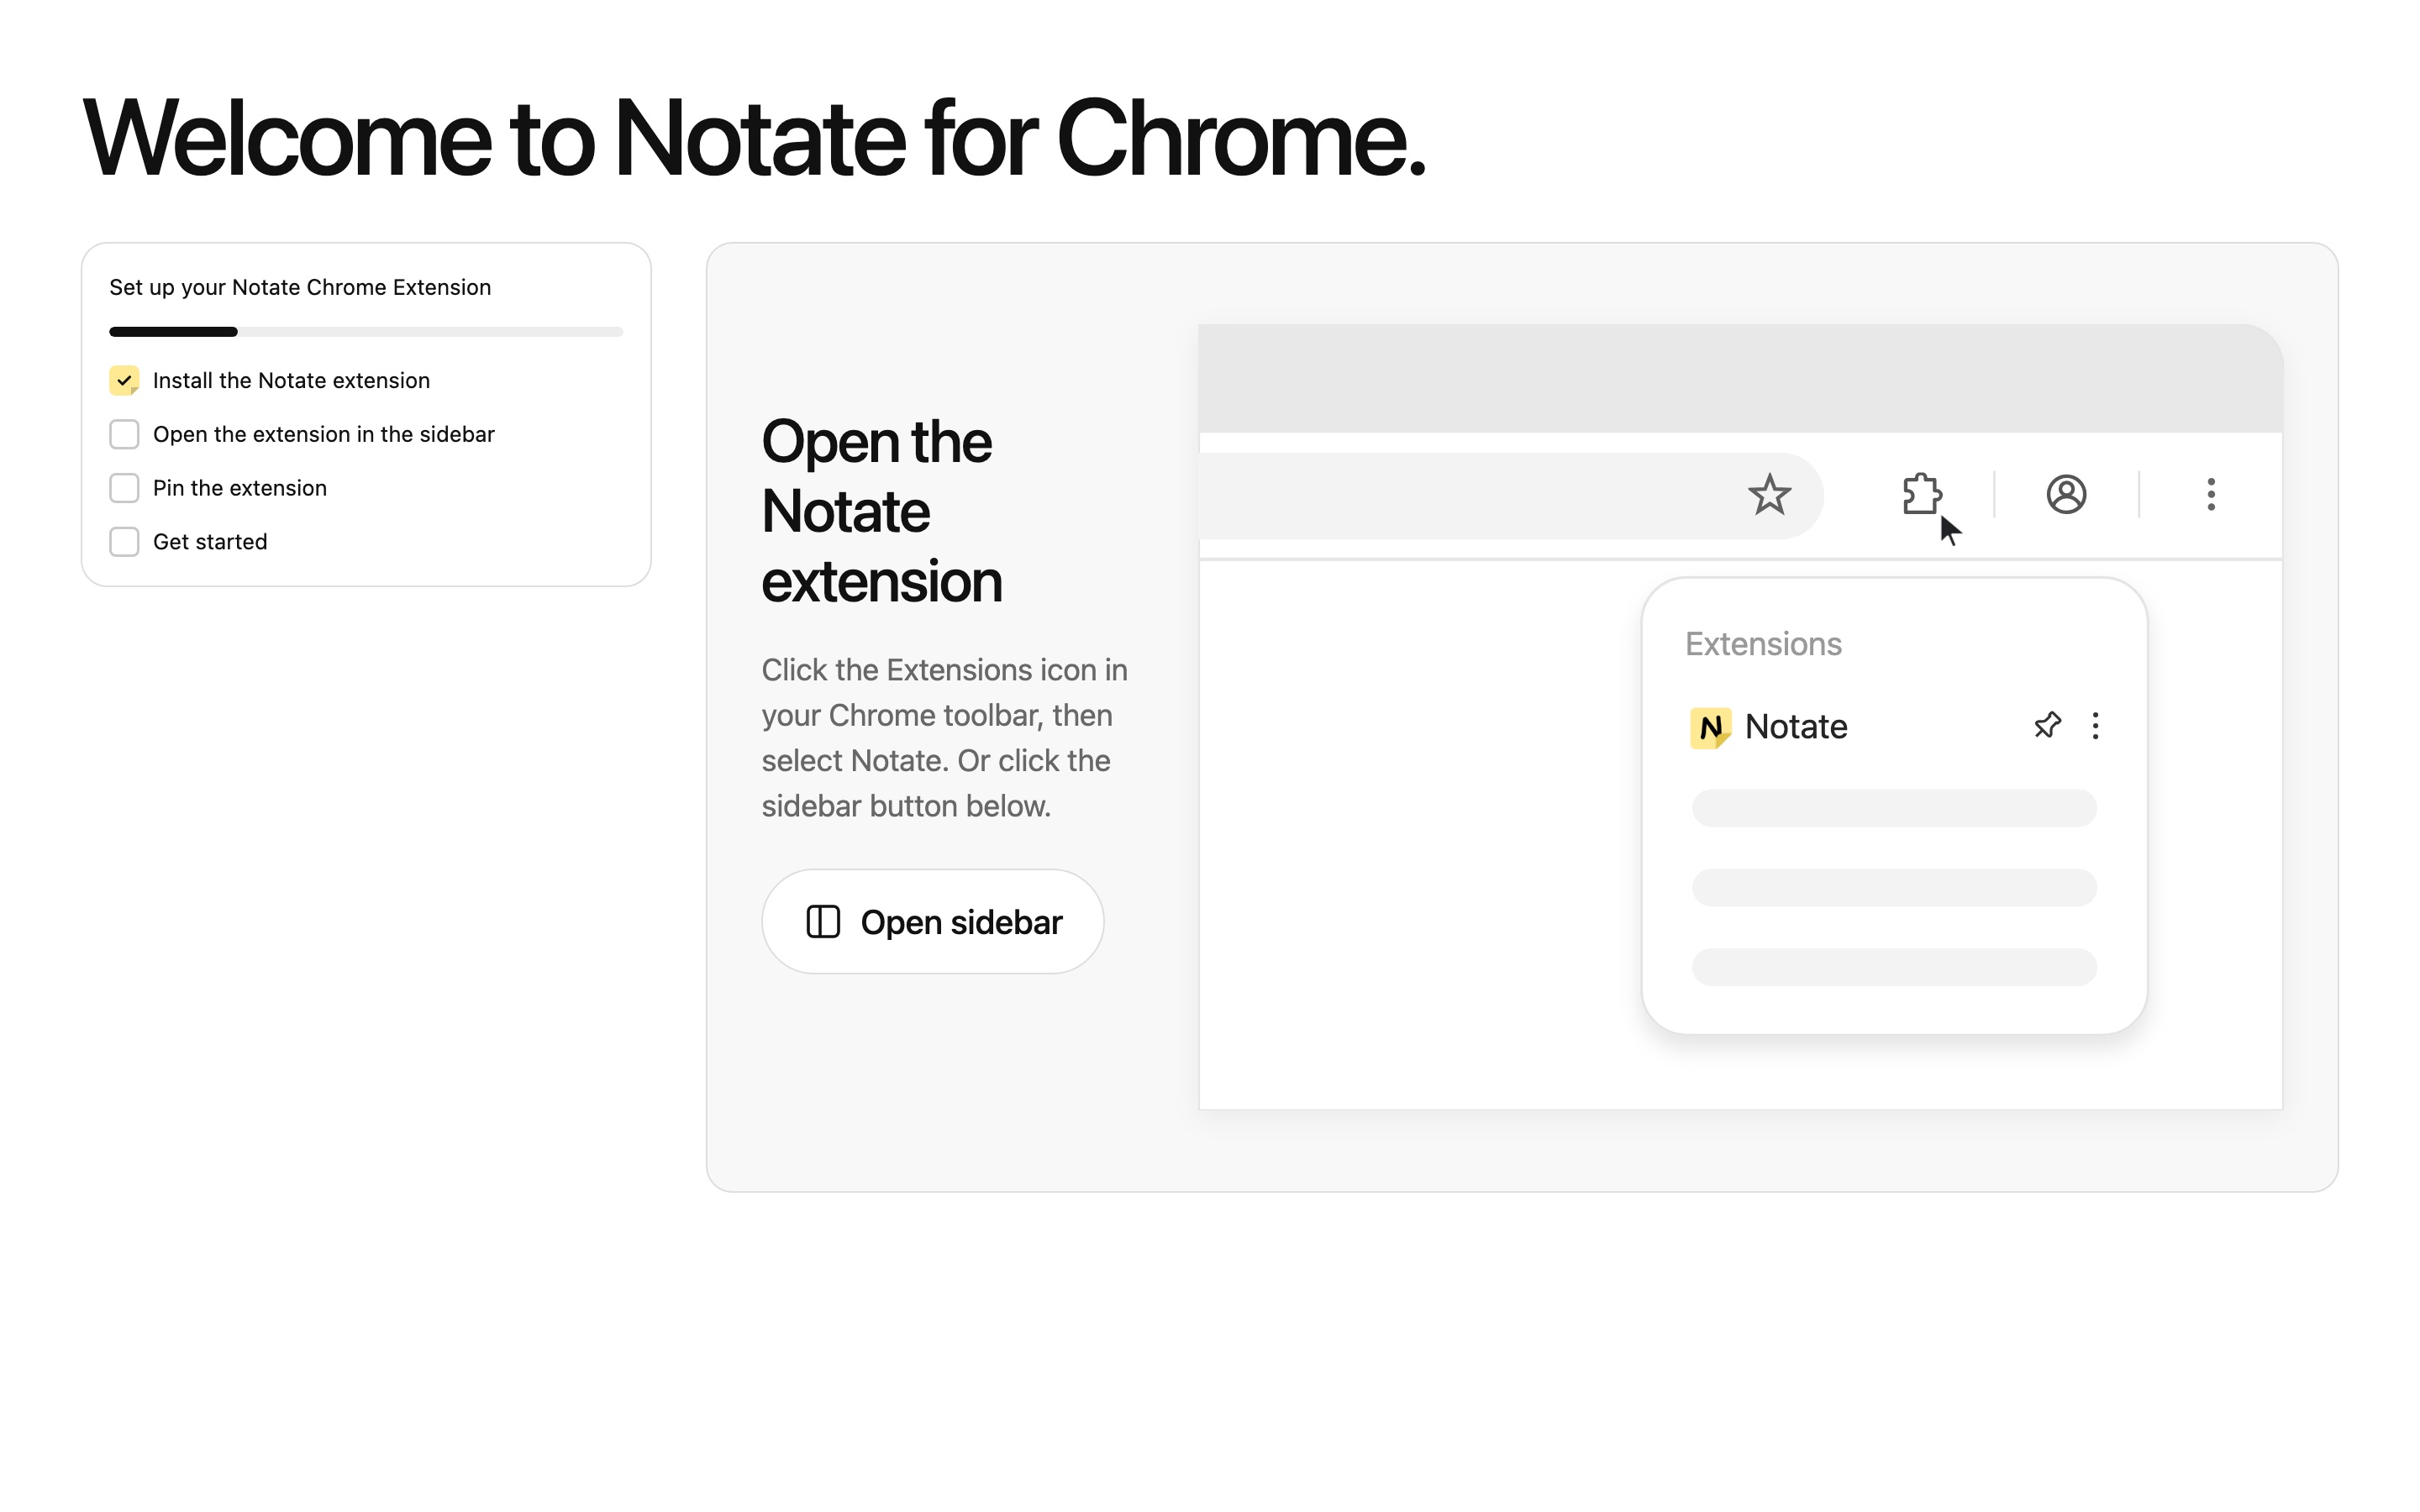2420x1512 pixels.
Task: Open the profile avatar icon
Action: click(x=2066, y=494)
